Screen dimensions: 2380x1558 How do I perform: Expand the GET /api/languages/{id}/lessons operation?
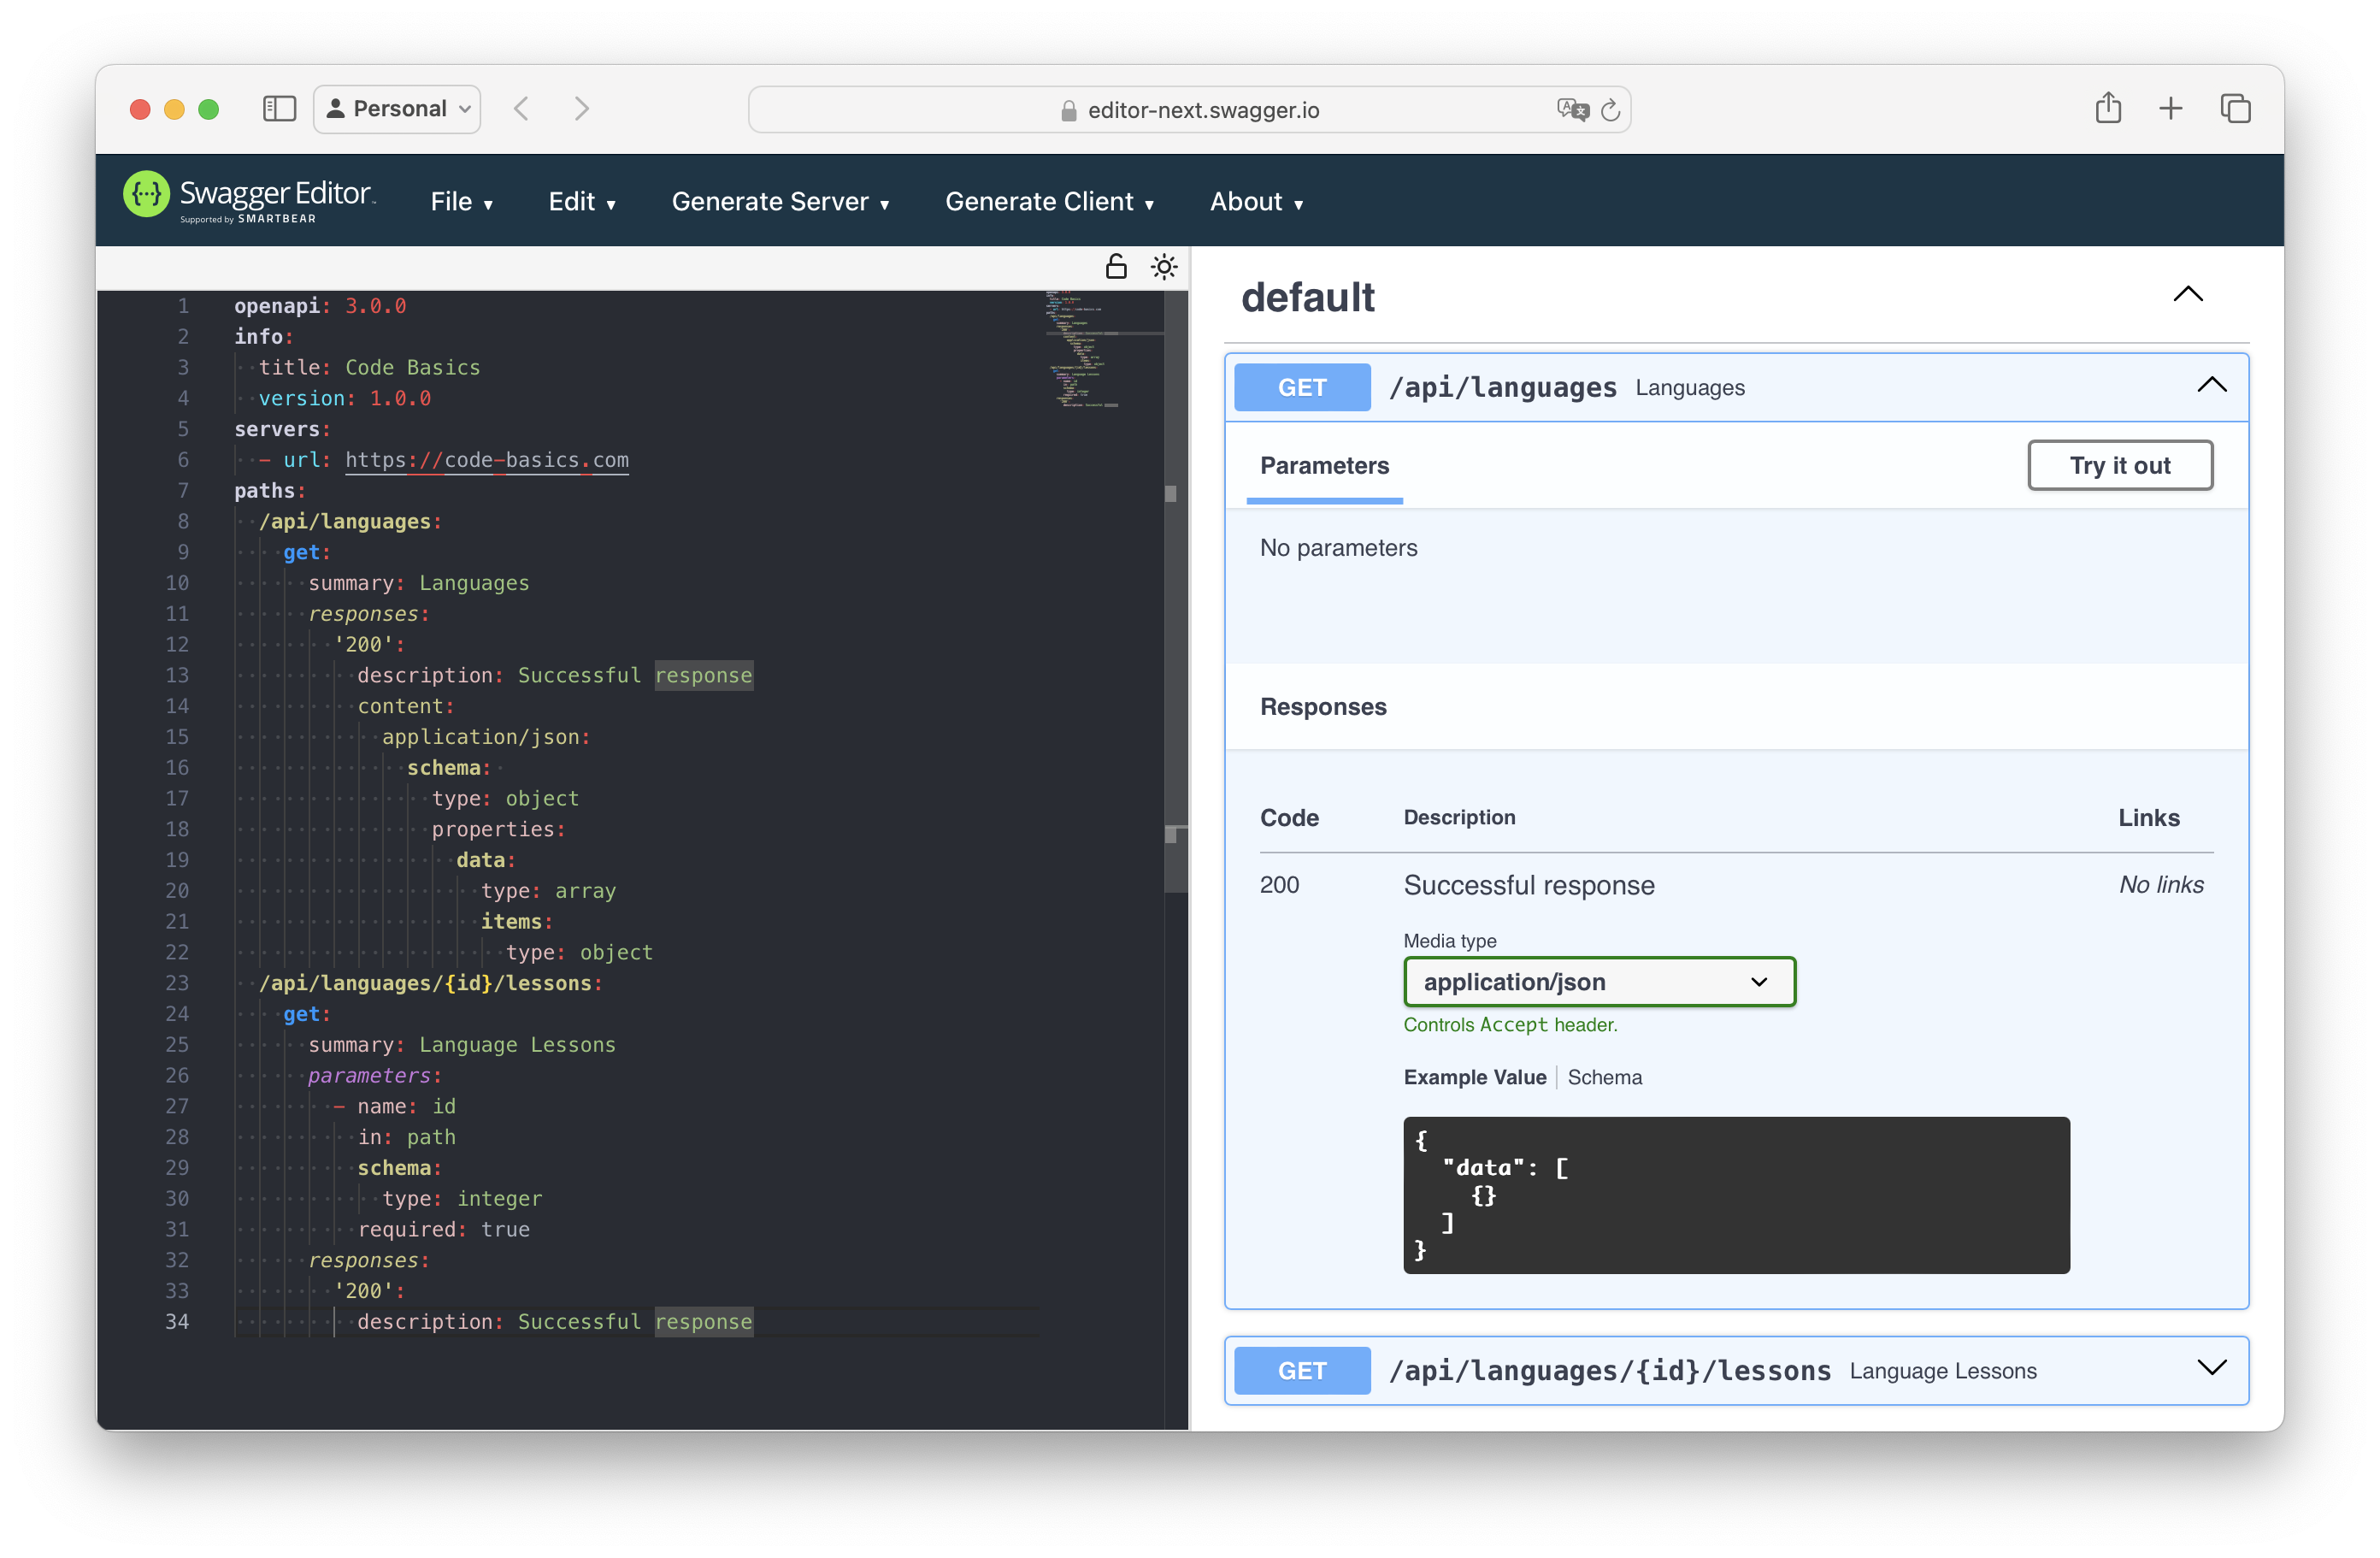2212,1368
